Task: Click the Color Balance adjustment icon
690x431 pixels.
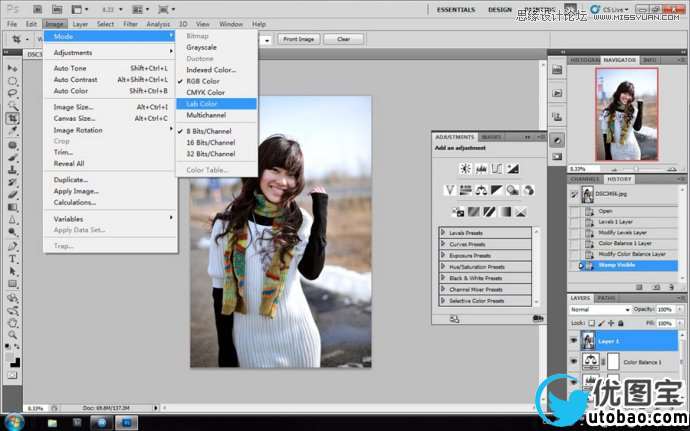Action: (481, 190)
